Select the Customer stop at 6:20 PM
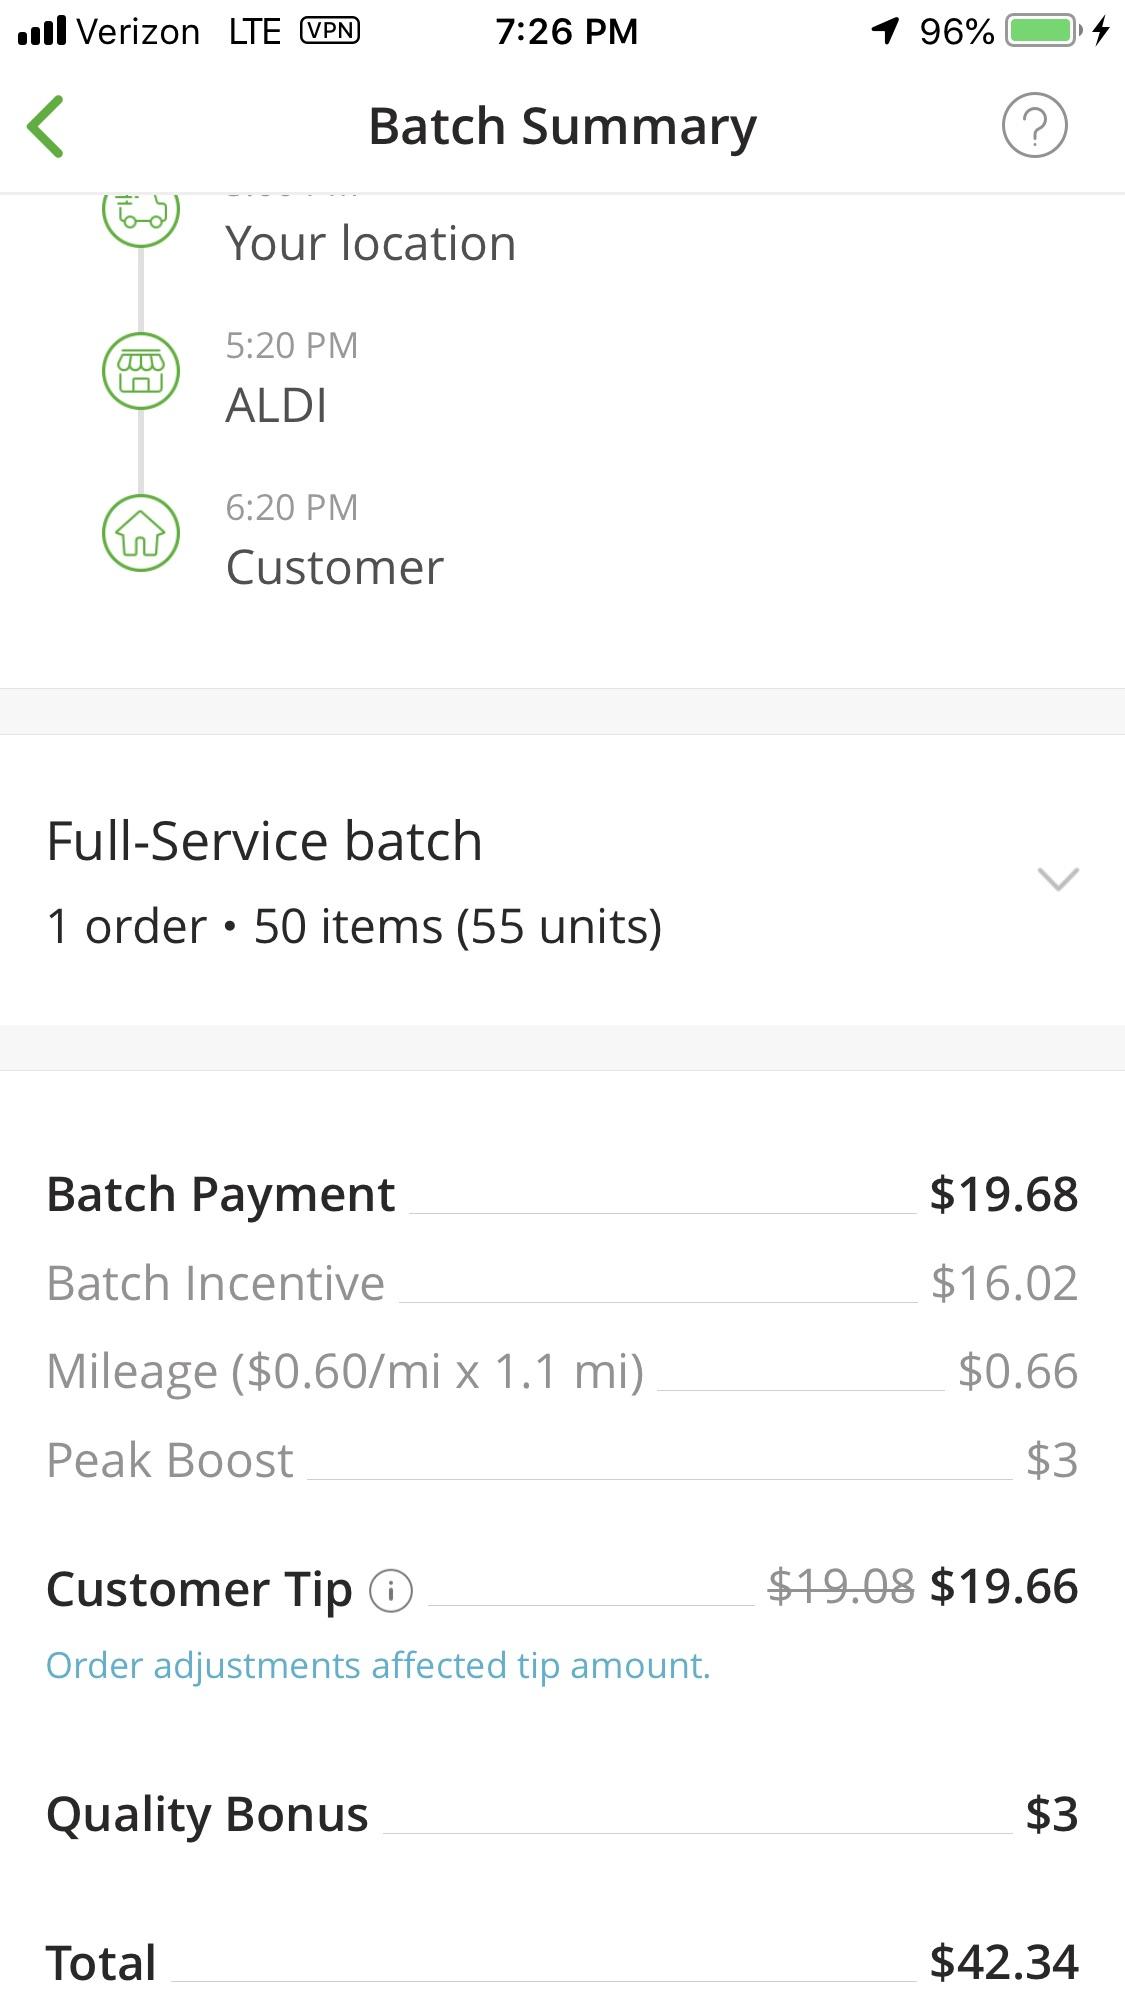1125x2001 pixels. (x=334, y=567)
